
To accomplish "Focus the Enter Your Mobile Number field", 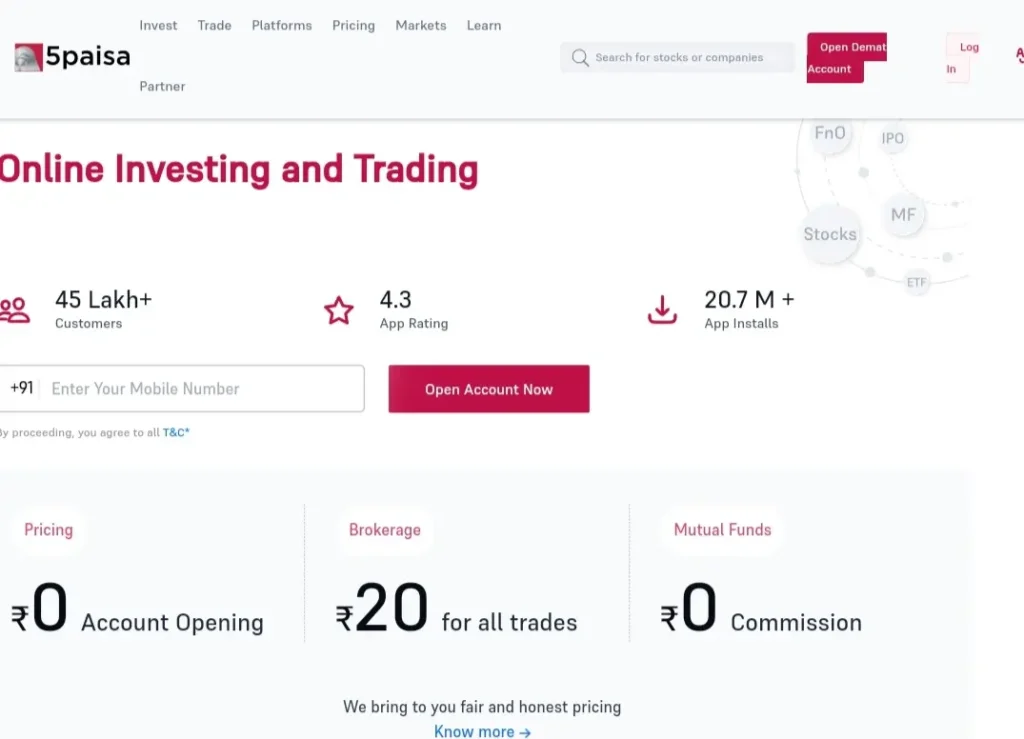I will click(200, 389).
